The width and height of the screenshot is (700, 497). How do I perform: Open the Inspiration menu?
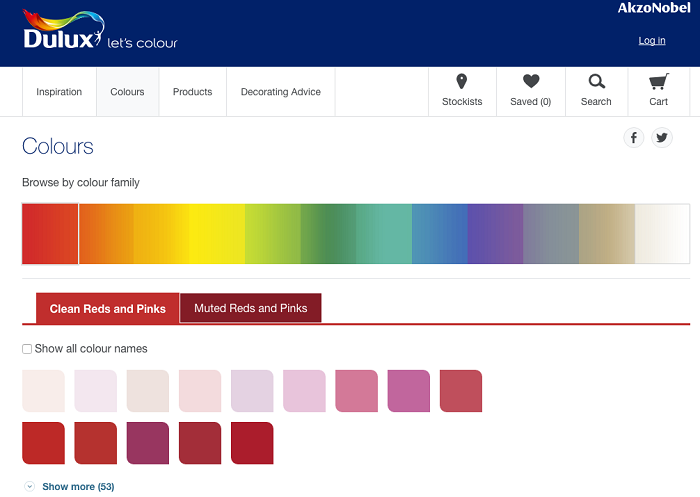[x=59, y=92]
